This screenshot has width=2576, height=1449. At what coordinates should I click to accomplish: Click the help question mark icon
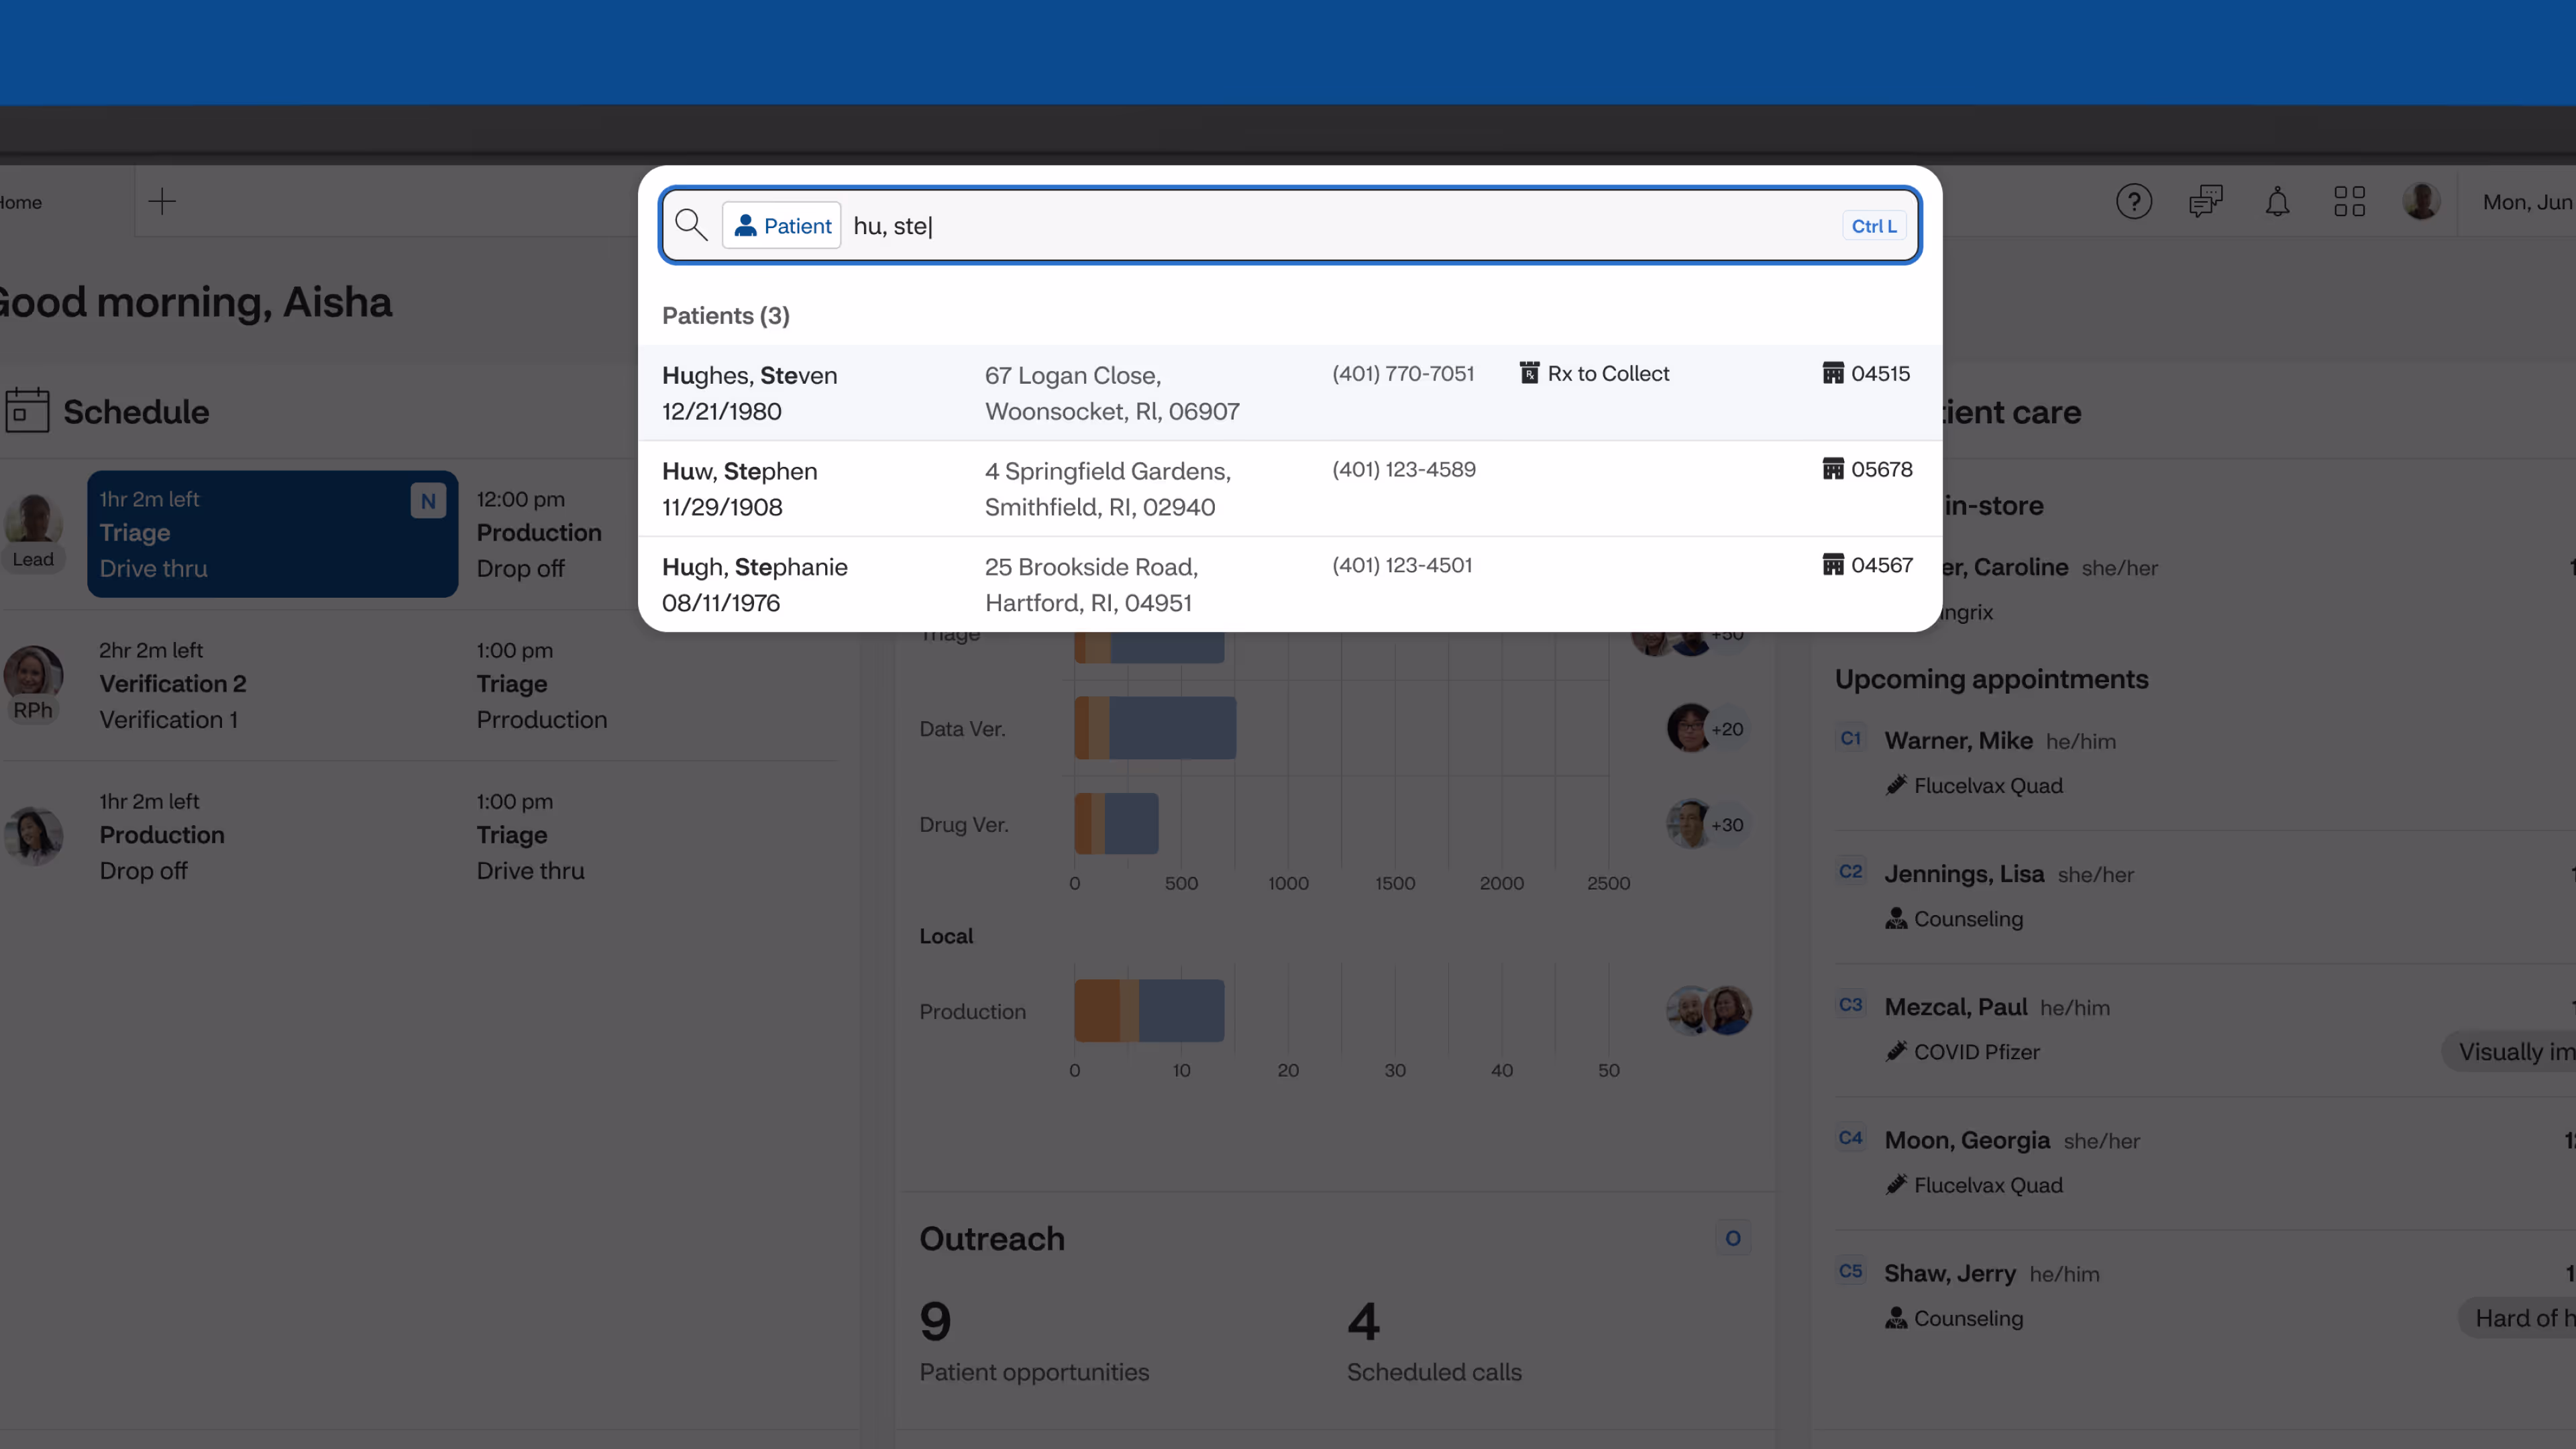[2133, 202]
